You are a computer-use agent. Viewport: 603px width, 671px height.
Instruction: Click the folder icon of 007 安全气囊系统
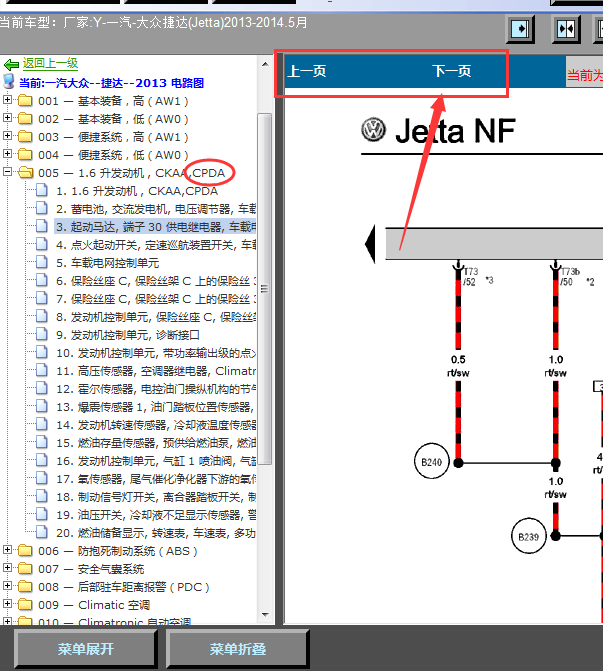(25, 568)
